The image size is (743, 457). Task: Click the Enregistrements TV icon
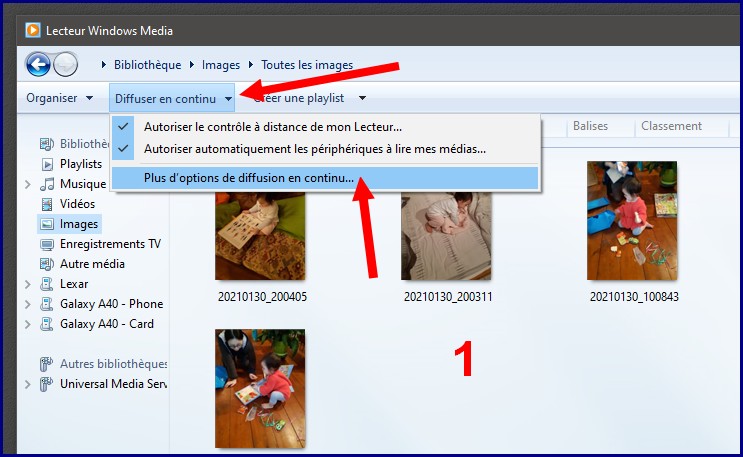pyautogui.click(x=47, y=244)
